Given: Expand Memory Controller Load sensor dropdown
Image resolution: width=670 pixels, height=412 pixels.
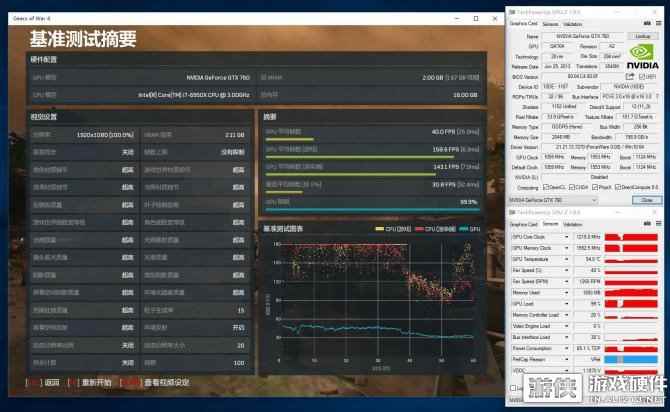Looking at the screenshot, I should coord(567,315).
